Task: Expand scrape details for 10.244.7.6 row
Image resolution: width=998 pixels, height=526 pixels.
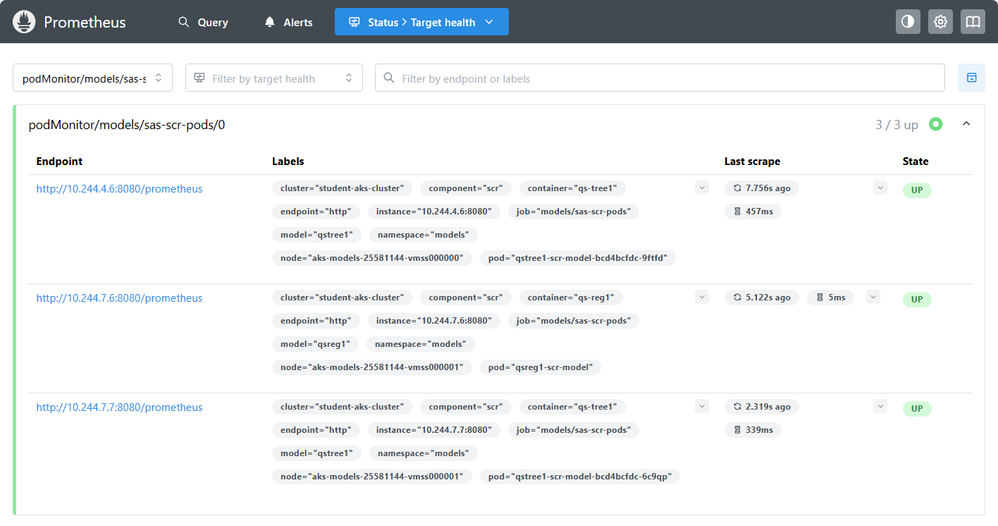Action: point(873,297)
